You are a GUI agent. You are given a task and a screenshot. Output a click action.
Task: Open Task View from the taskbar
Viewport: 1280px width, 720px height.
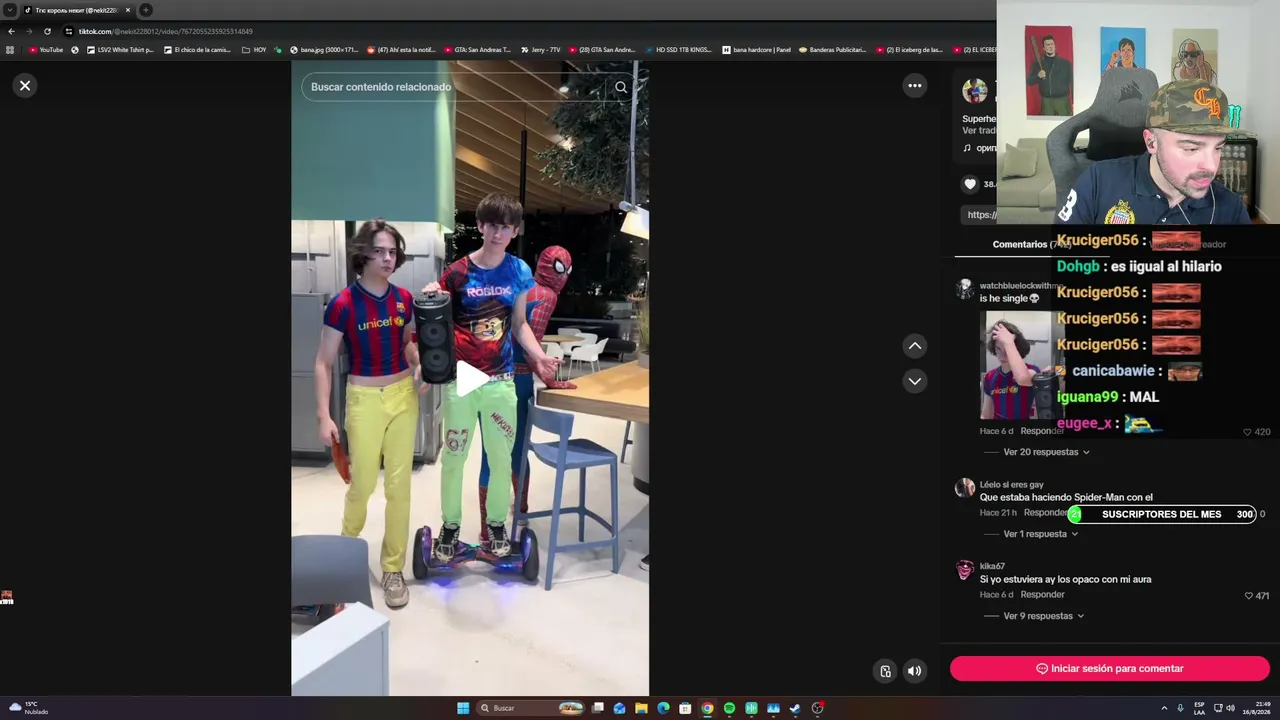click(x=597, y=708)
